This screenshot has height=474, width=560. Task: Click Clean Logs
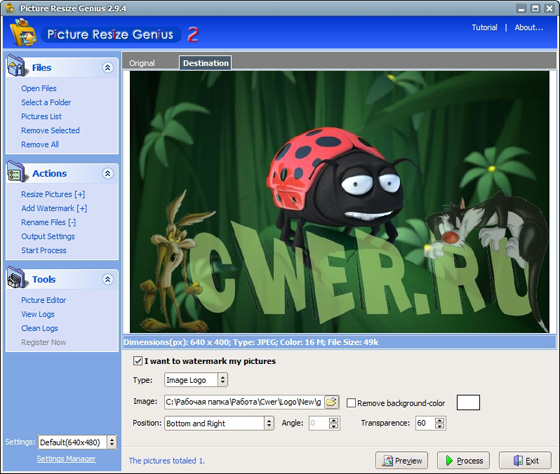click(x=39, y=328)
